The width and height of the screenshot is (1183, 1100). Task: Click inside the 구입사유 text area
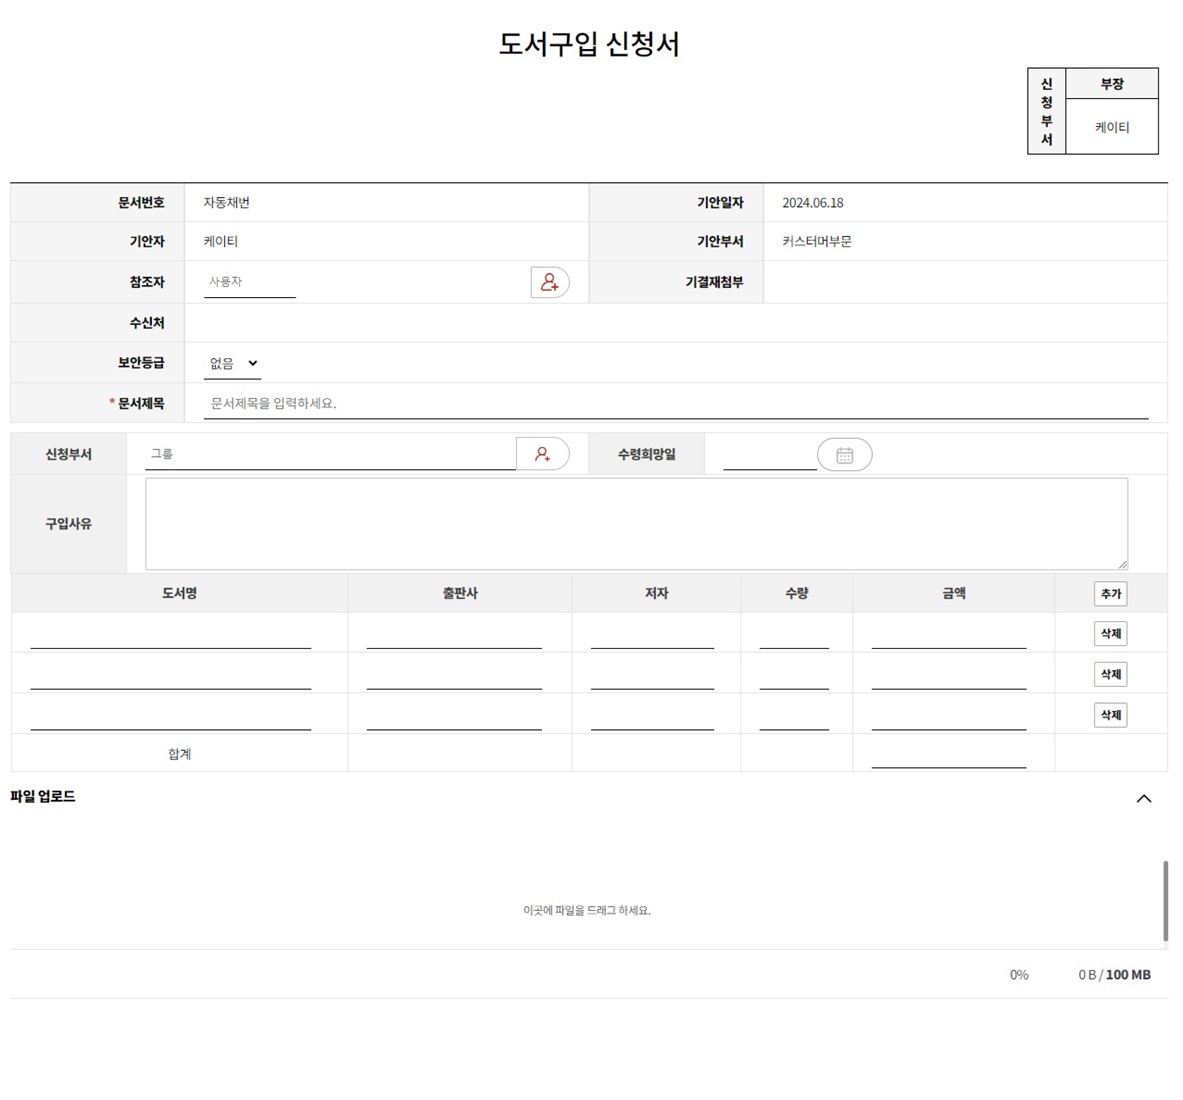pyautogui.click(x=637, y=524)
